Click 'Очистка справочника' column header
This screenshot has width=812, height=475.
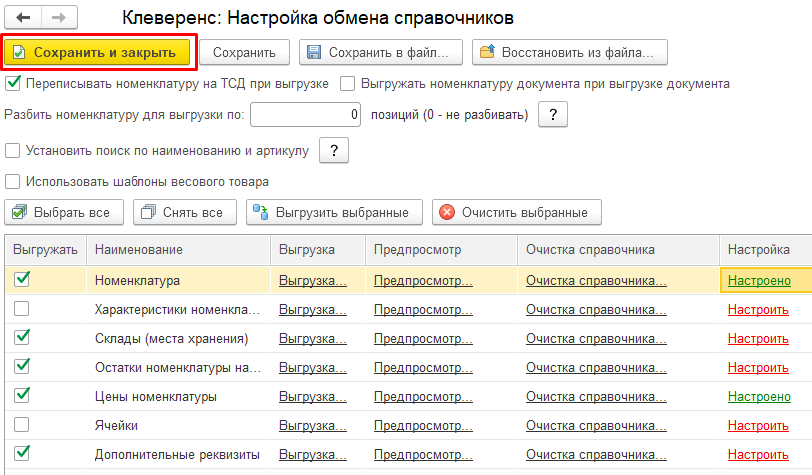click(618, 250)
